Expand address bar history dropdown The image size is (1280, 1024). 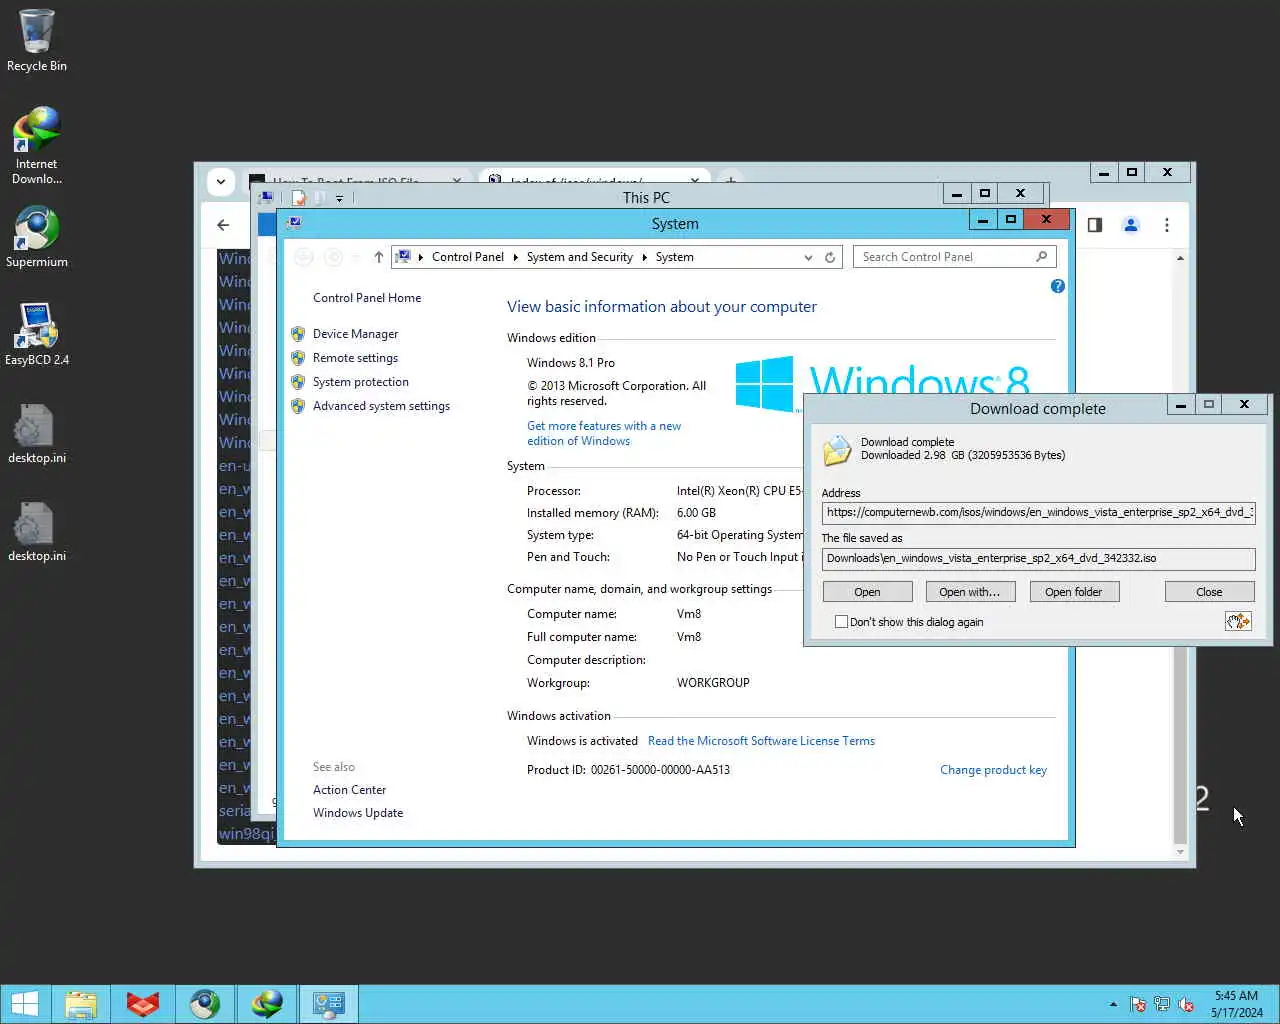coord(808,257)
